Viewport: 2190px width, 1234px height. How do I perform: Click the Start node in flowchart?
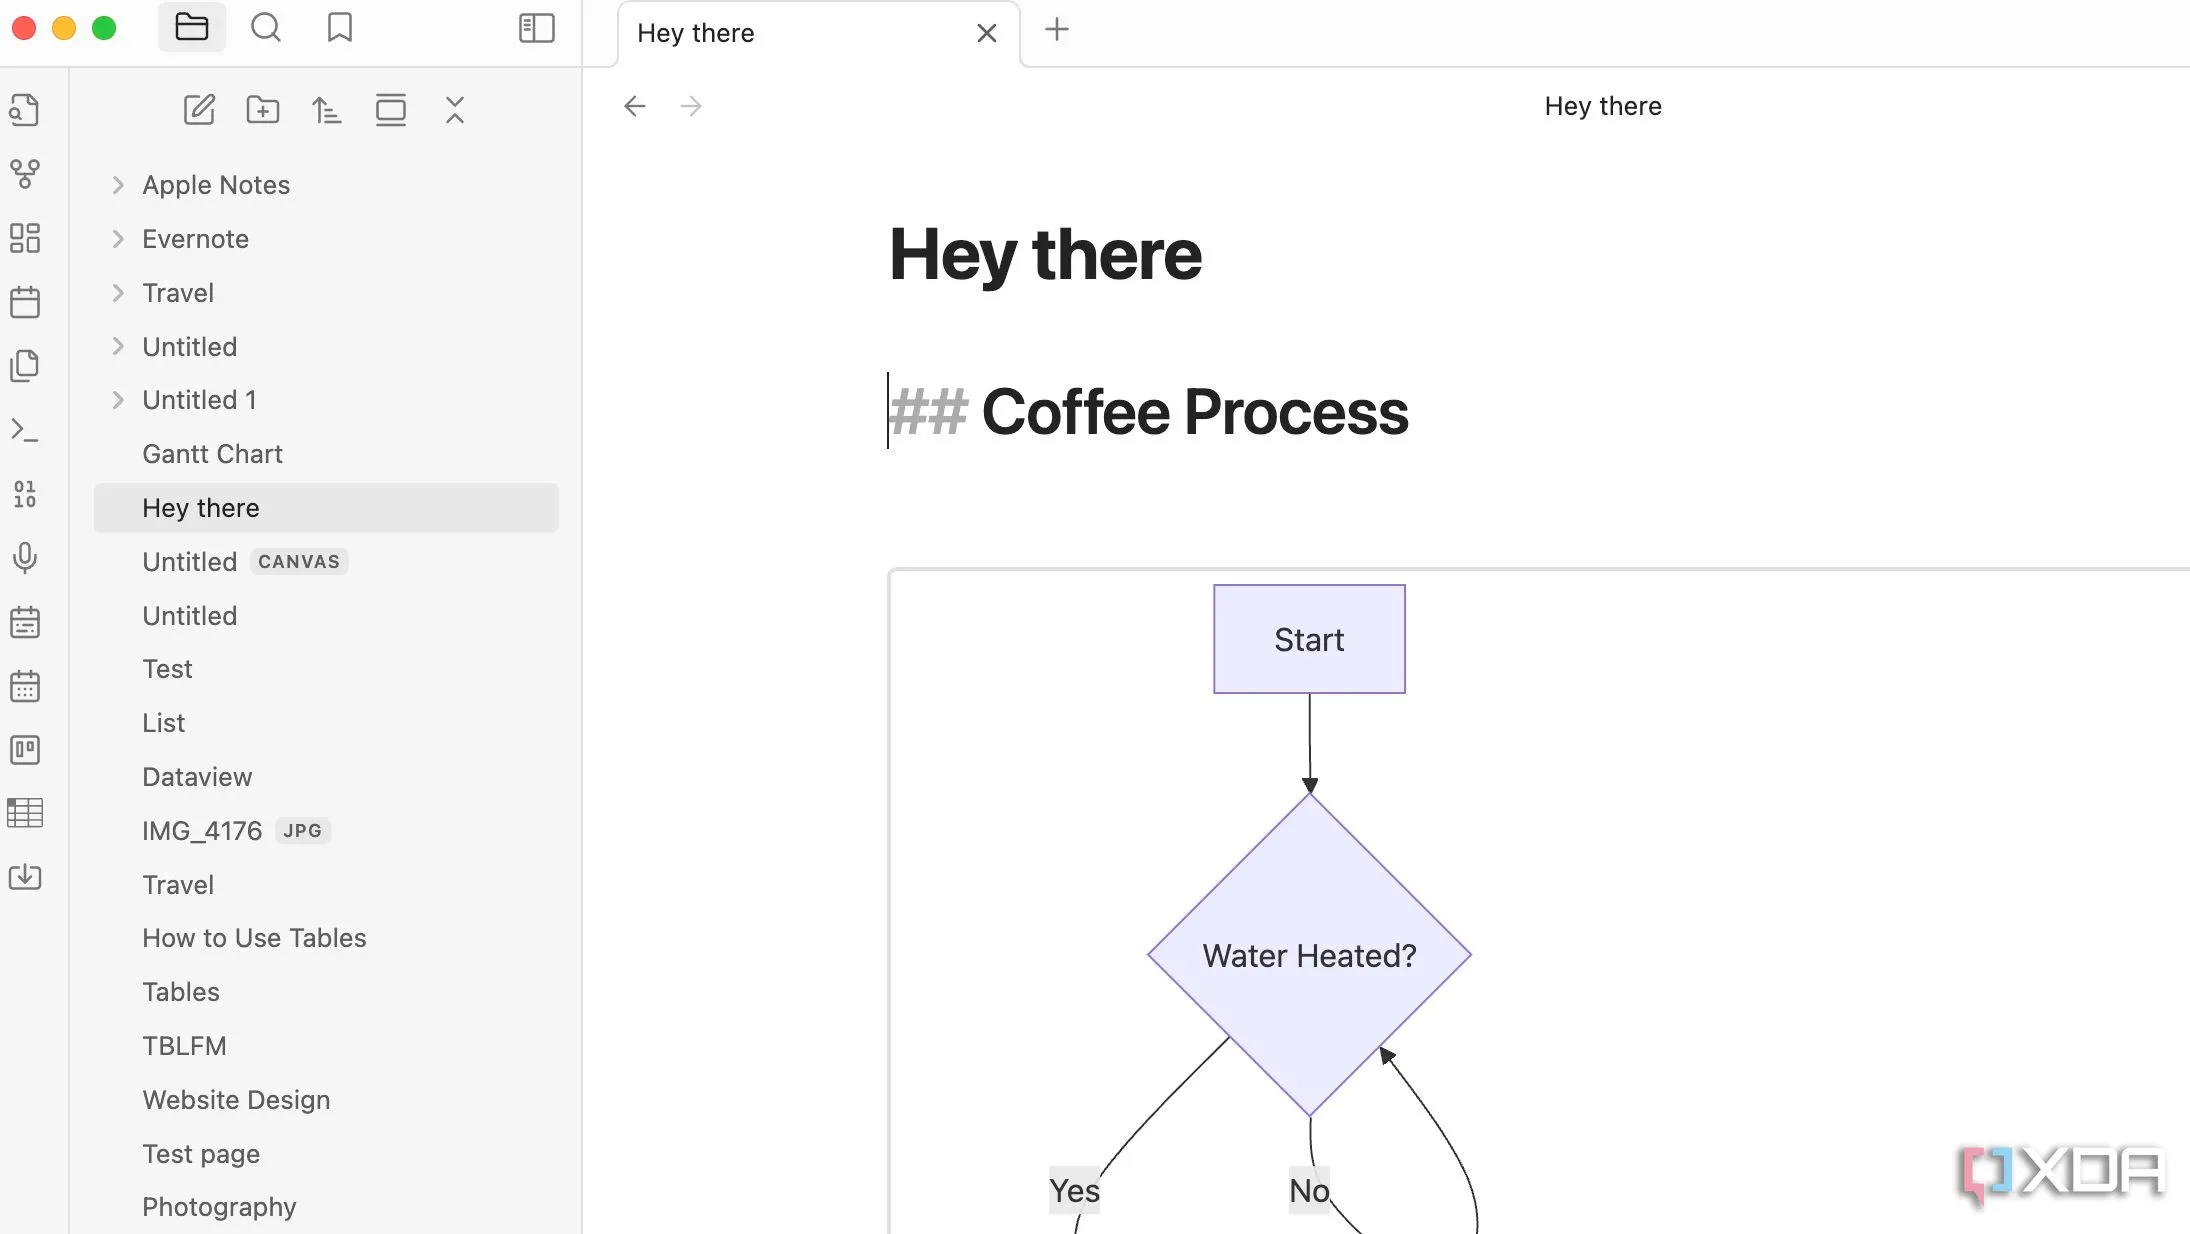[1309, 639]
